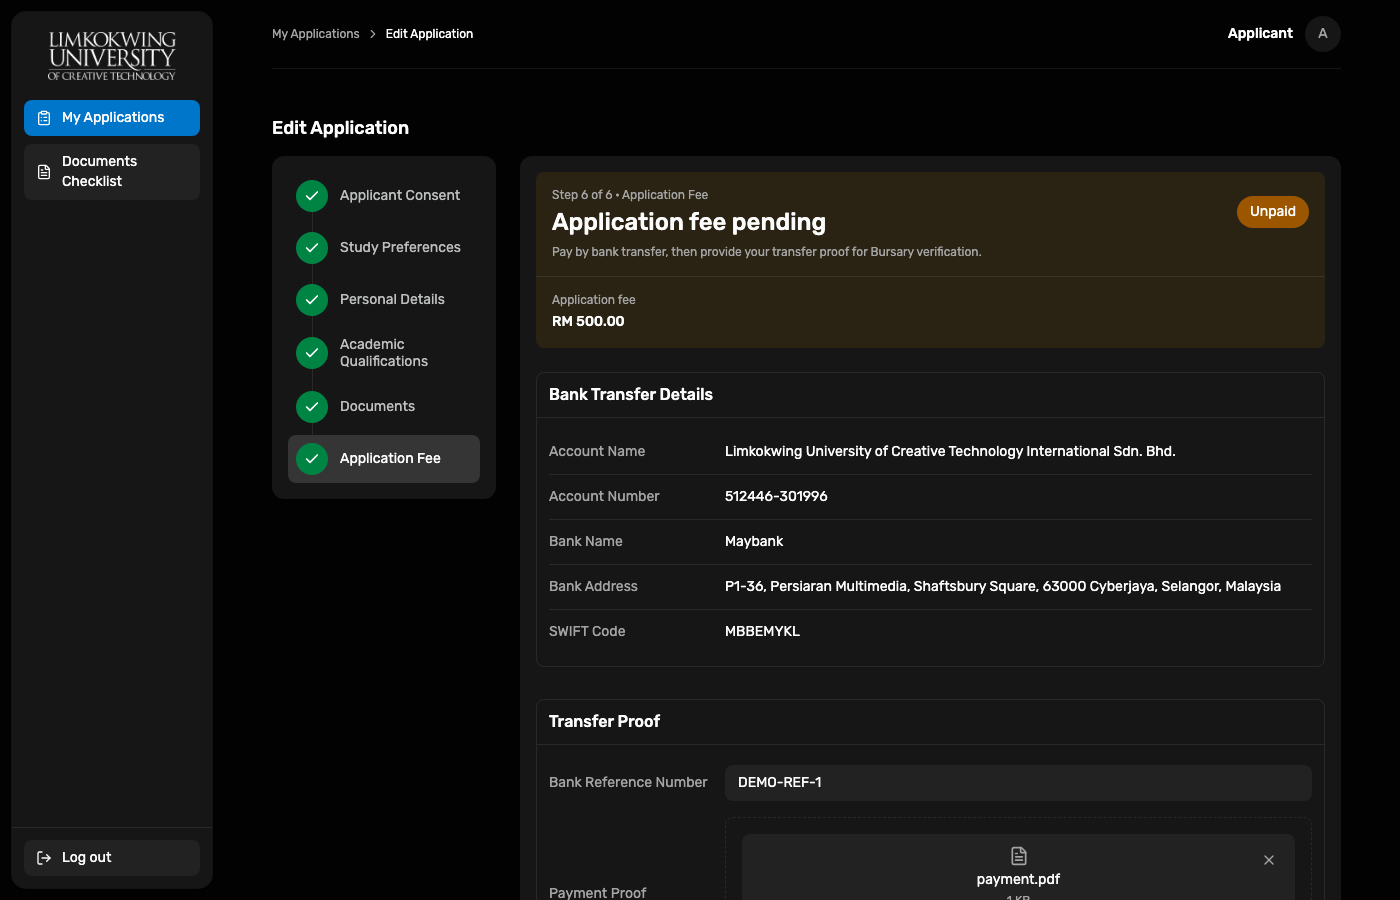Click the payment.pdf file icon
Screen dimensions: 1400x900
(1019, 856)
